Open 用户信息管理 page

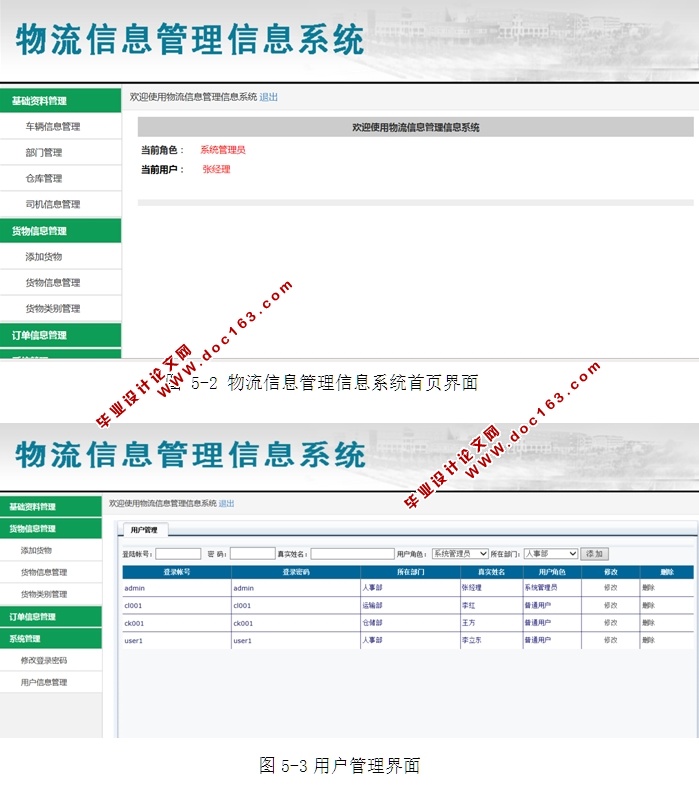point(44,682)
